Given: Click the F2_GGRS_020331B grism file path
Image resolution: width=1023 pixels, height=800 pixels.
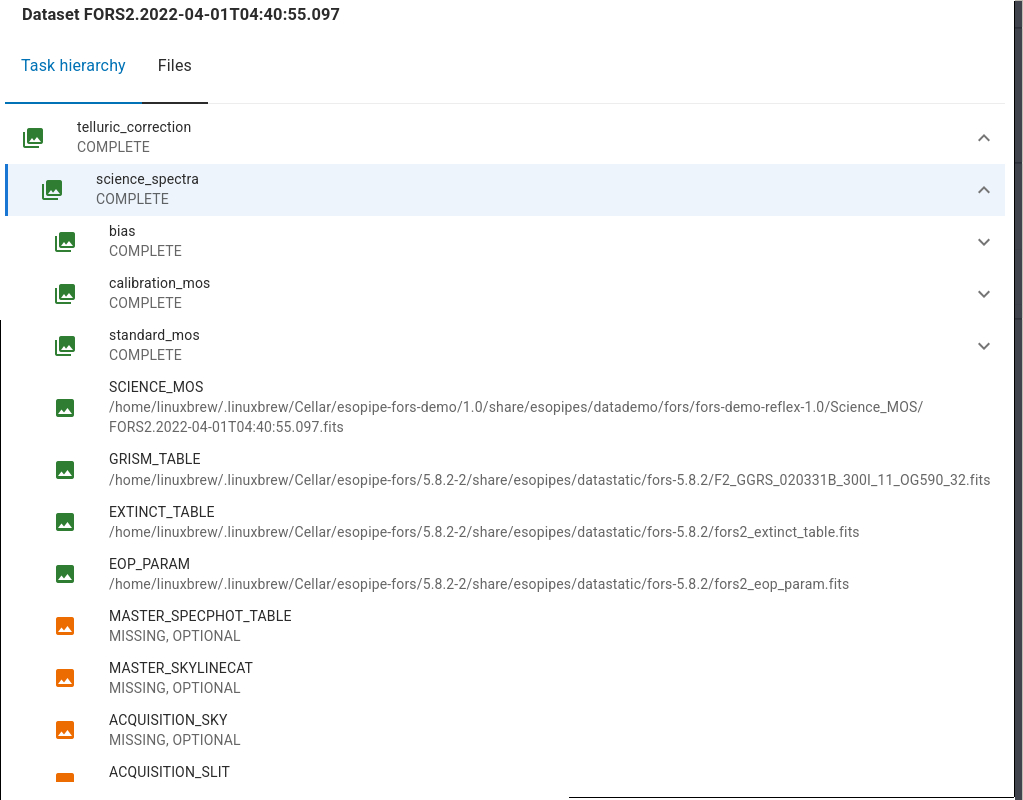Looking at the screenshot, I should pos(549,480).
